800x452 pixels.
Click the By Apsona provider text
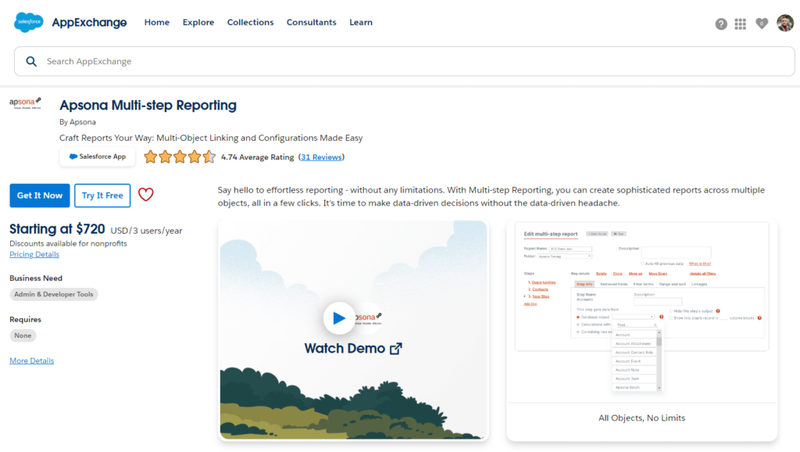(x=78, y=122)
